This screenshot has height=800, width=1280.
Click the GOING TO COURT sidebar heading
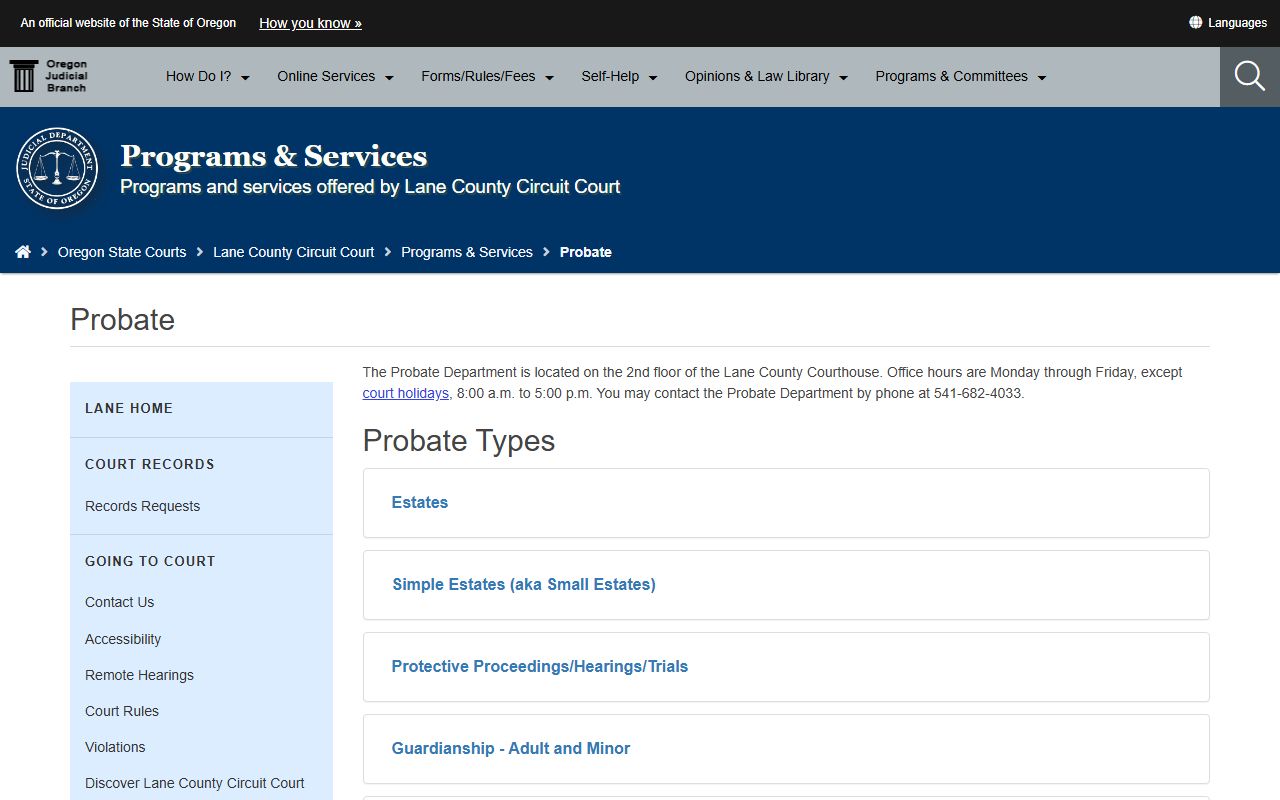150,561
